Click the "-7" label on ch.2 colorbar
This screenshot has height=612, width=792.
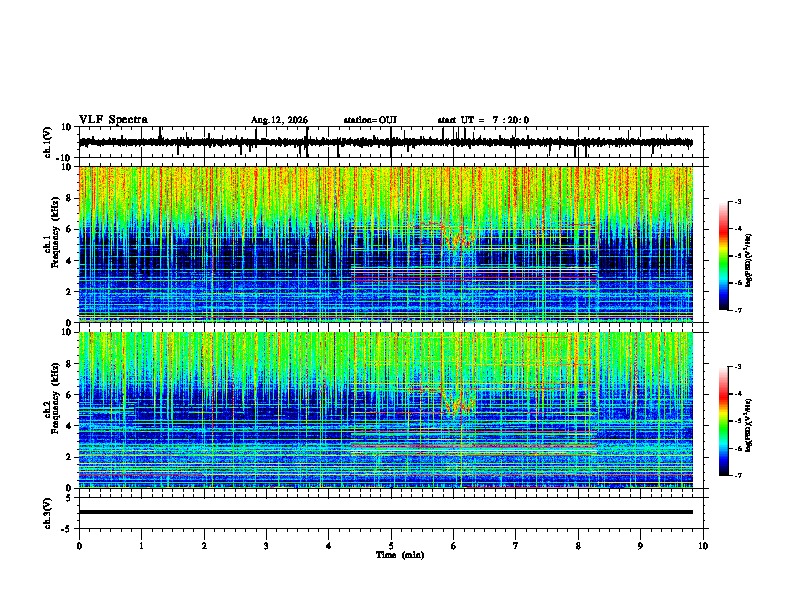(x=738, y=475)
